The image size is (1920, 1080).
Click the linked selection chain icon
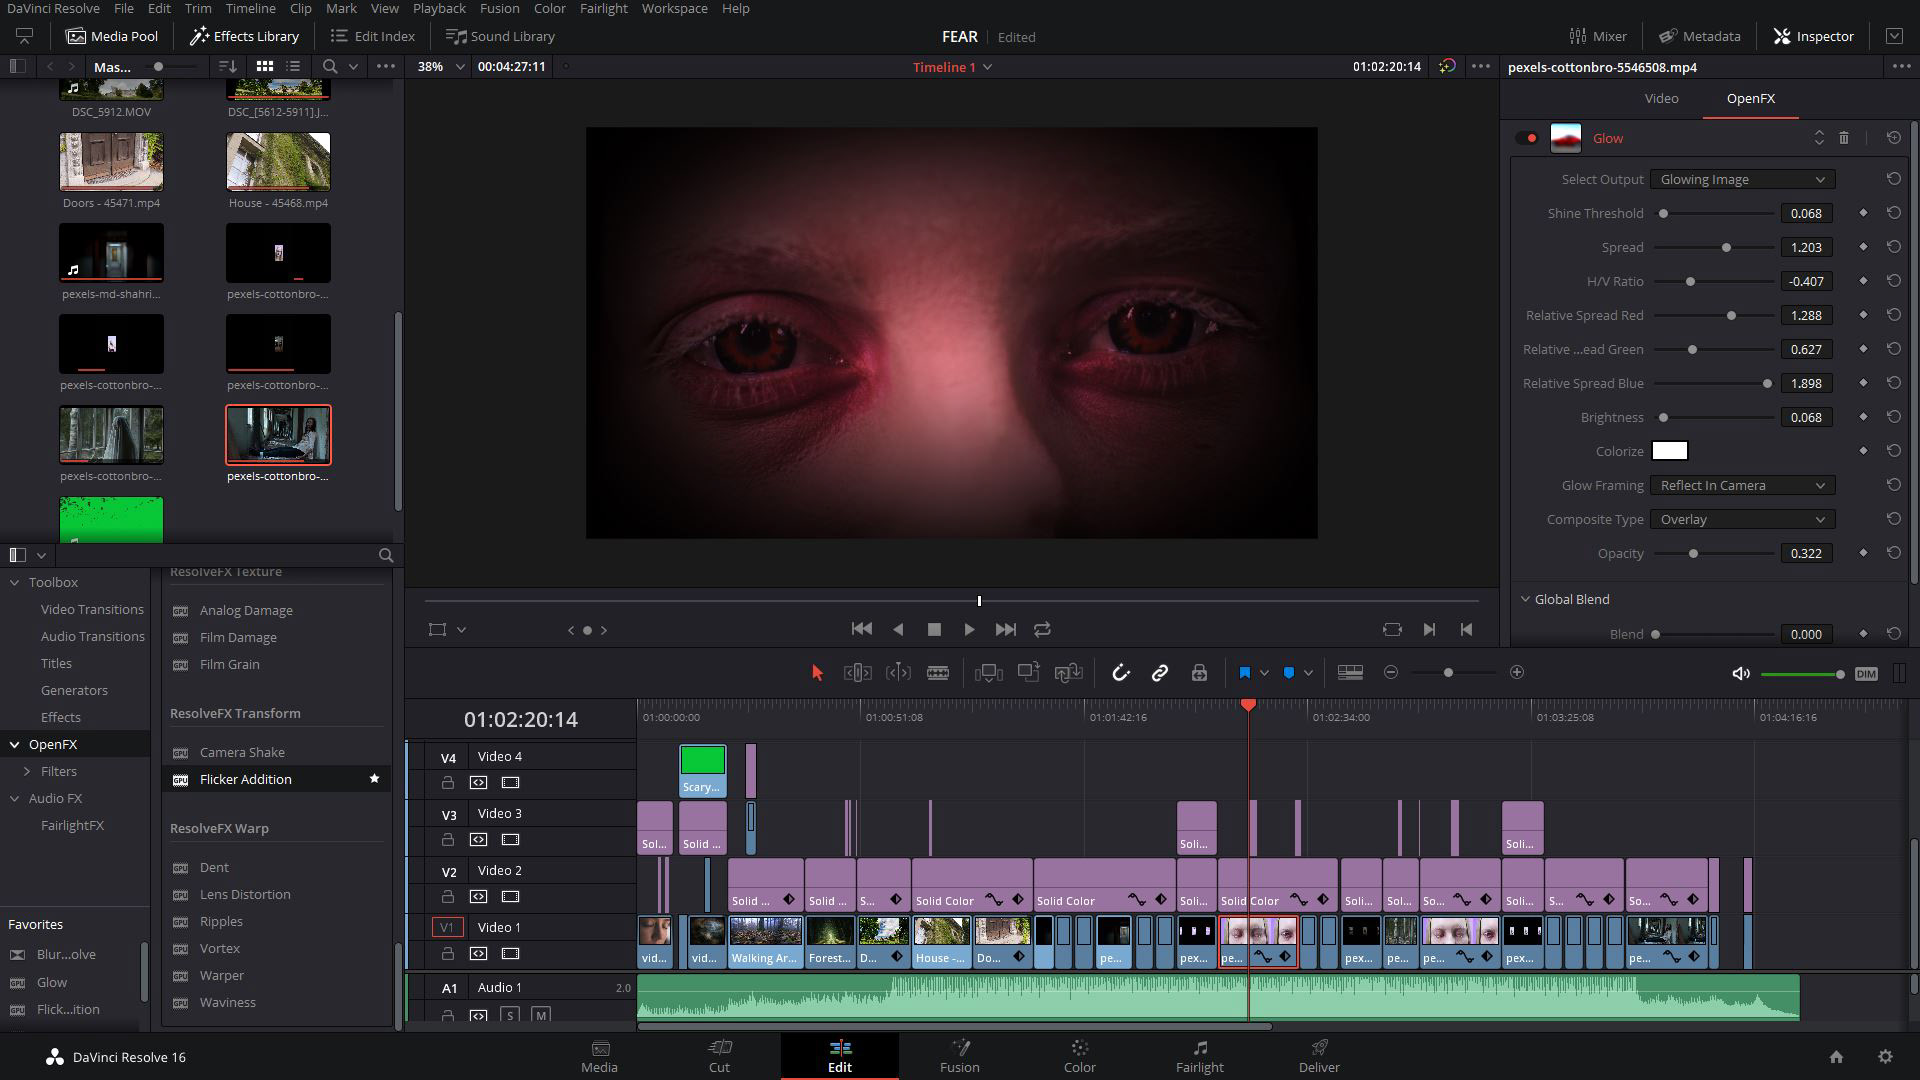[x=1160, y=673]
